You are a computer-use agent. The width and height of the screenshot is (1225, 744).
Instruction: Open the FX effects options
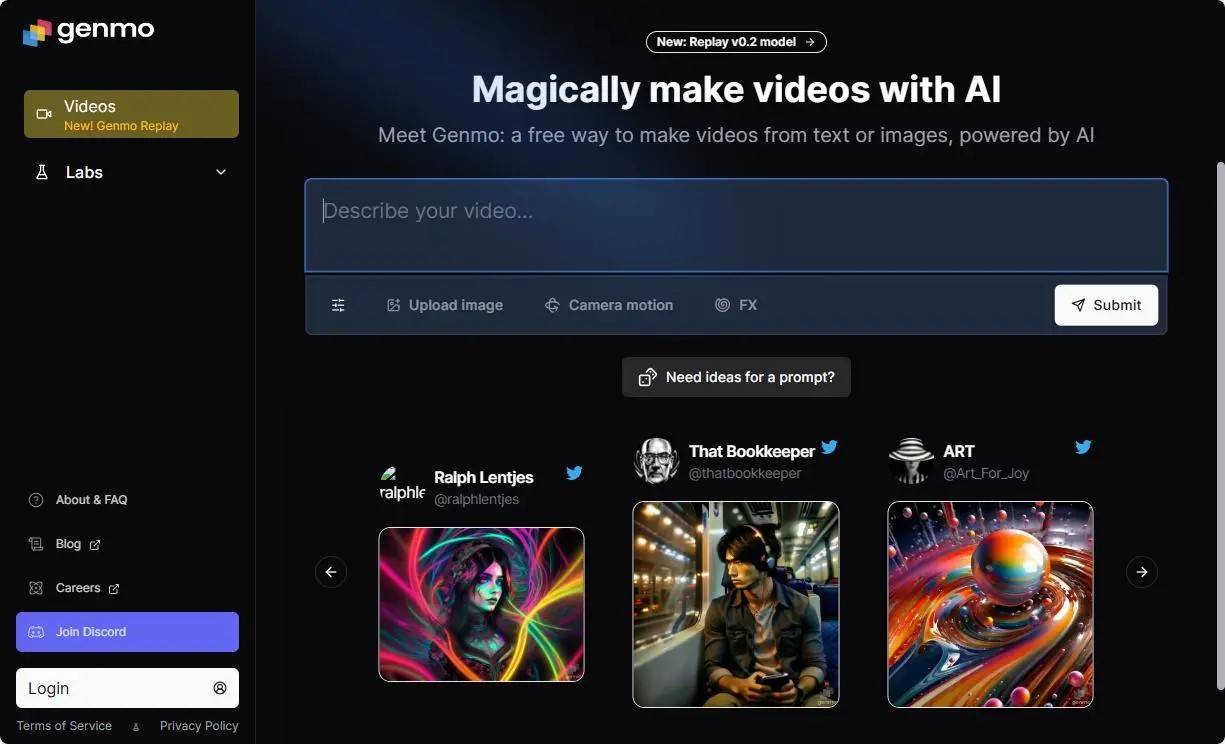point(736,305)
